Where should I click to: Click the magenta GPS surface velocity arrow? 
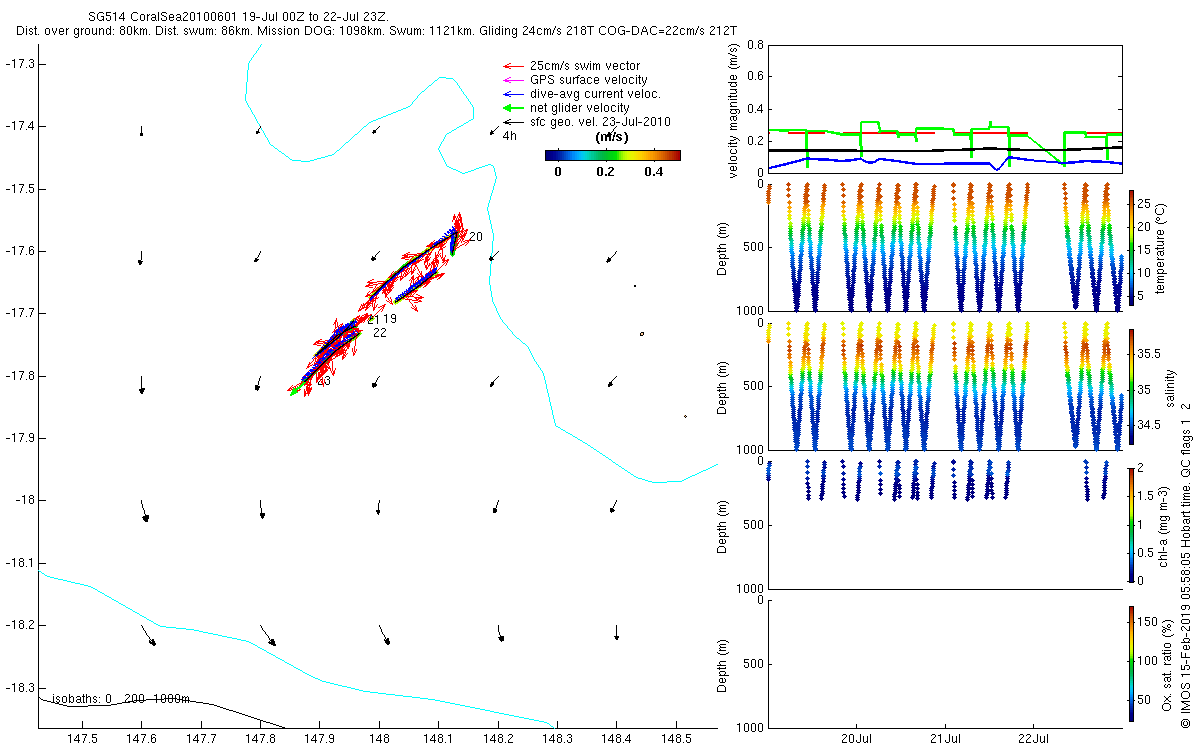512,80
